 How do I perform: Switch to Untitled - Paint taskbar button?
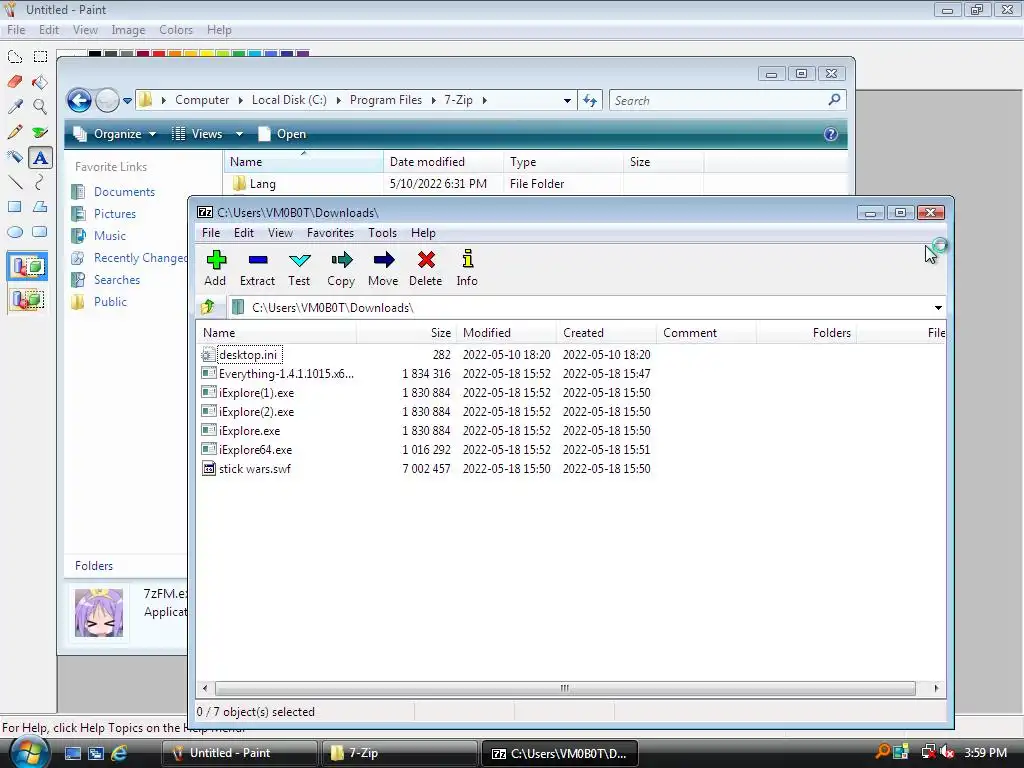tap(238, 753)
